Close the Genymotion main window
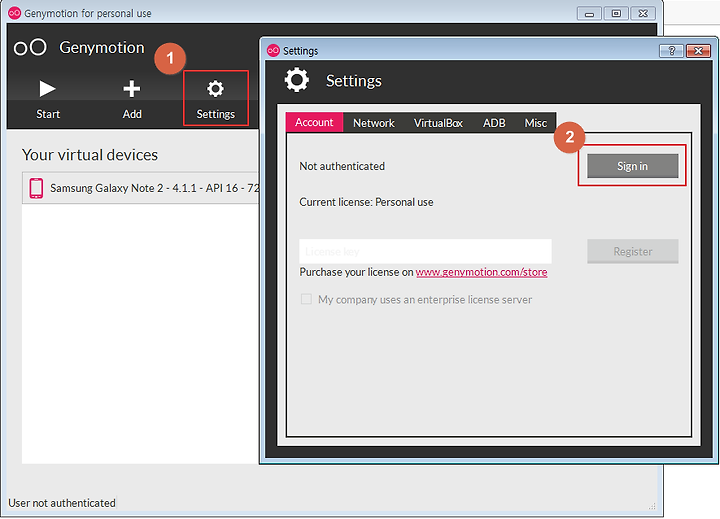720x519 pixels. pyautogui.click(x=643, y=14)
